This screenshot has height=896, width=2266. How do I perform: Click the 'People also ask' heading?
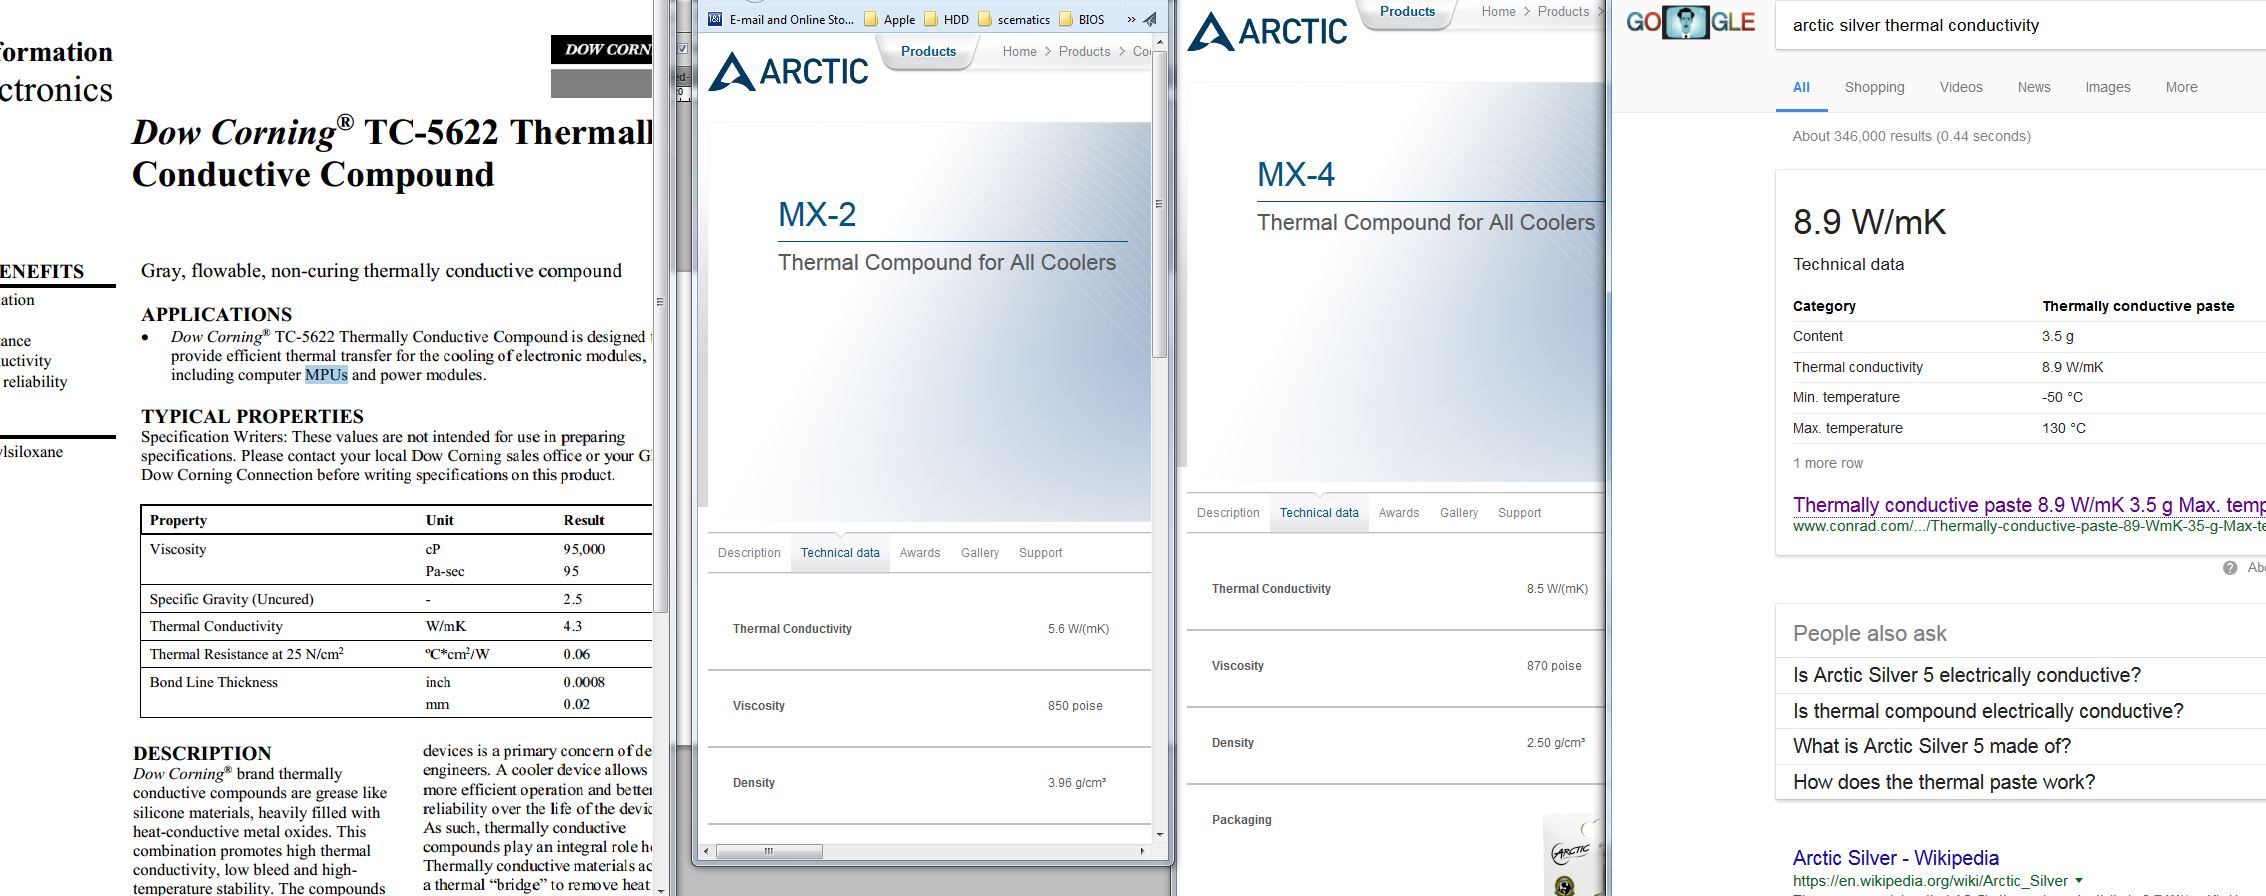[1869, 634]
